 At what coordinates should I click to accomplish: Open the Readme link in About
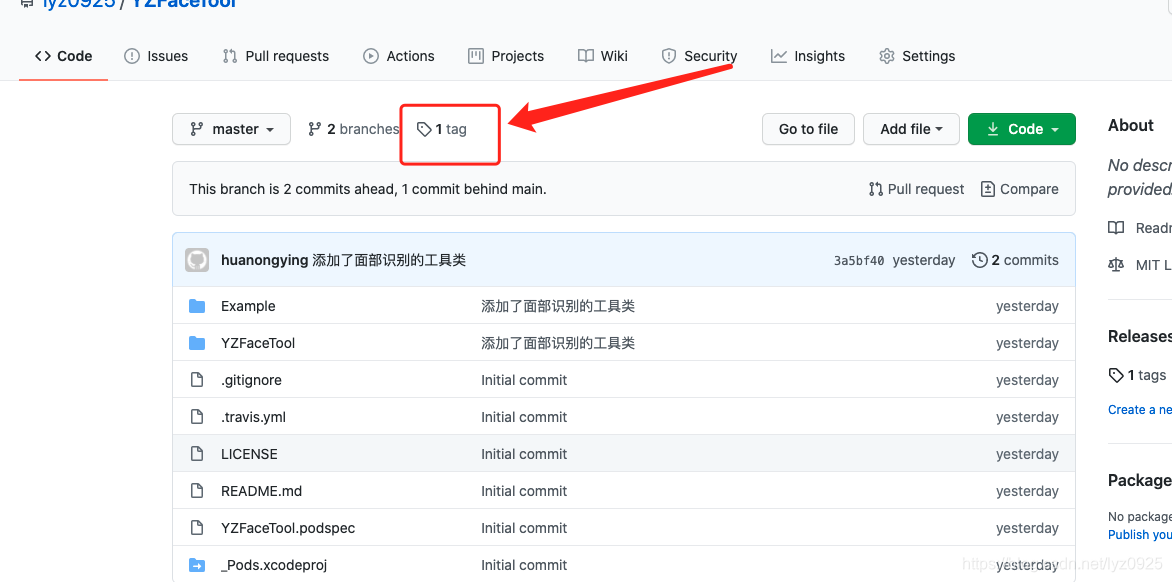point(1140,228)
